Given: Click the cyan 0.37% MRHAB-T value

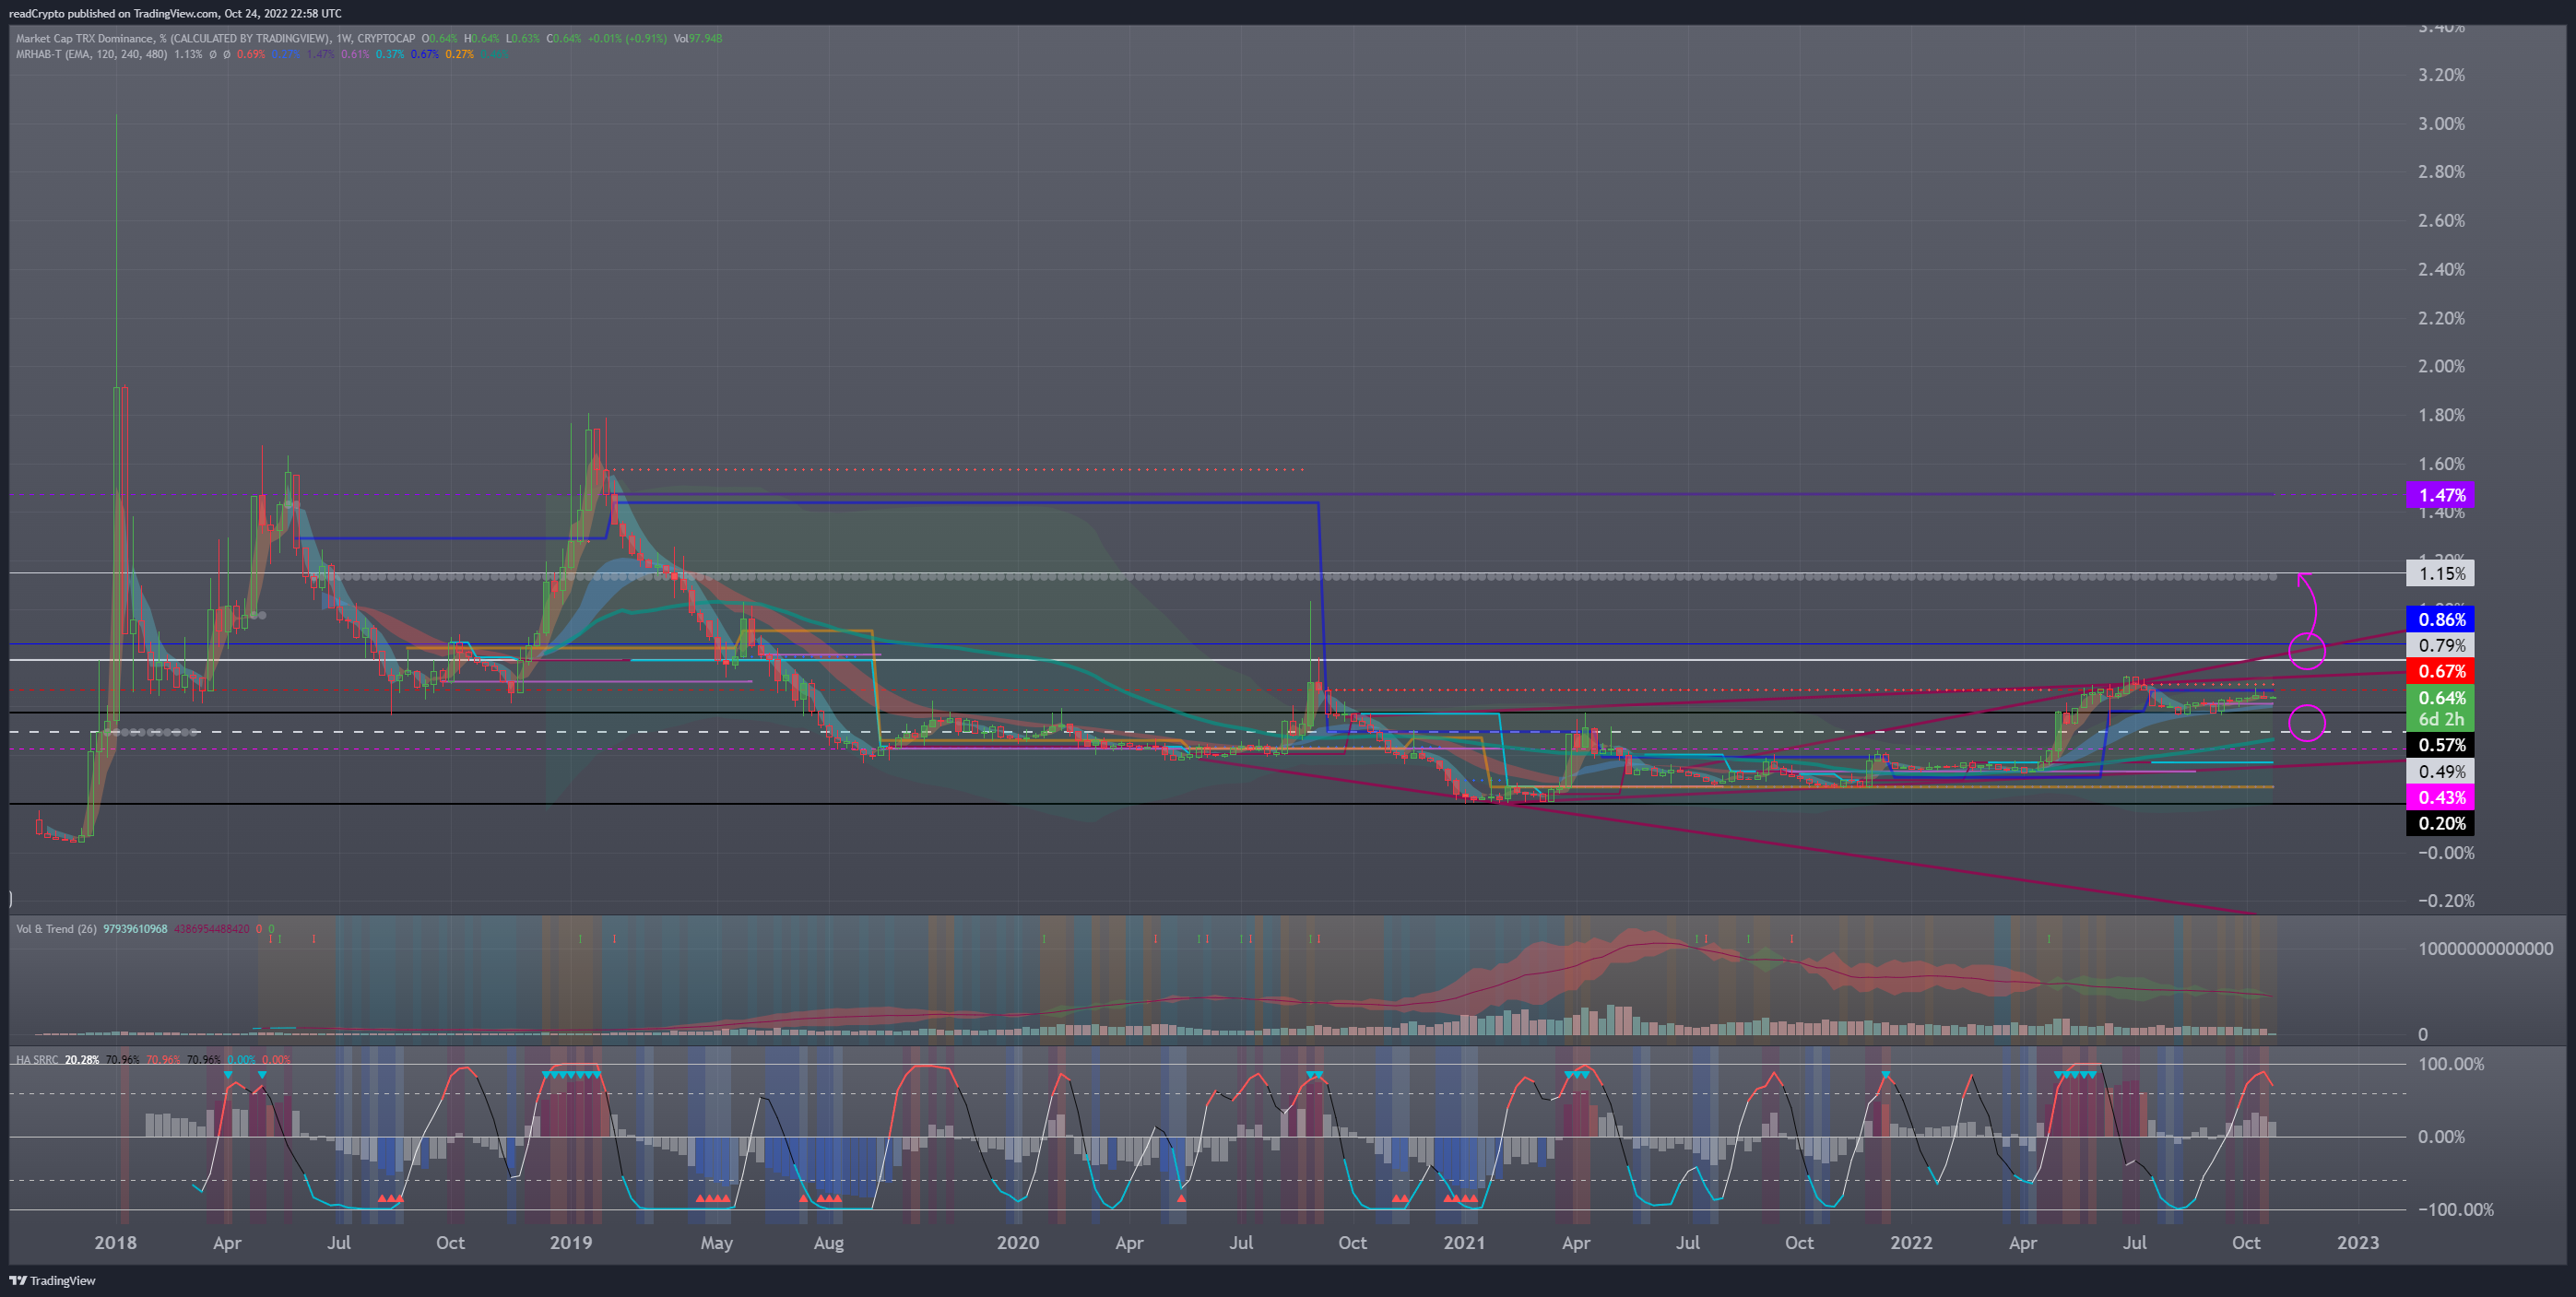Looking at the screenshot, I should point(390,54).
